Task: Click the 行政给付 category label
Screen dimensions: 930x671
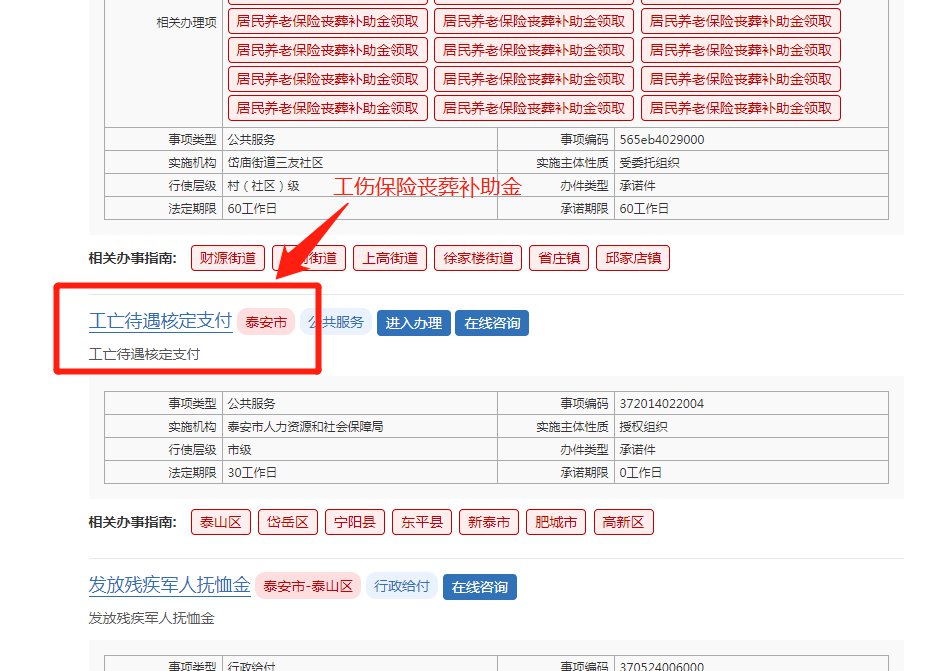Action: (x=400, y=586)
